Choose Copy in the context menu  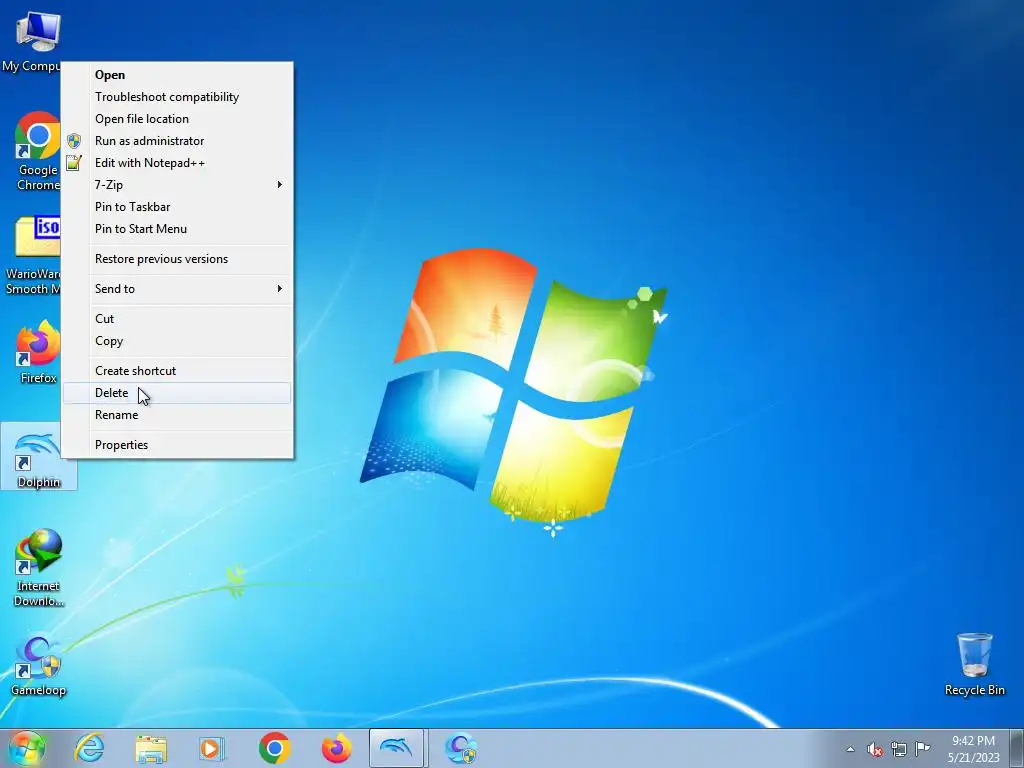click(x=177, y=341)
